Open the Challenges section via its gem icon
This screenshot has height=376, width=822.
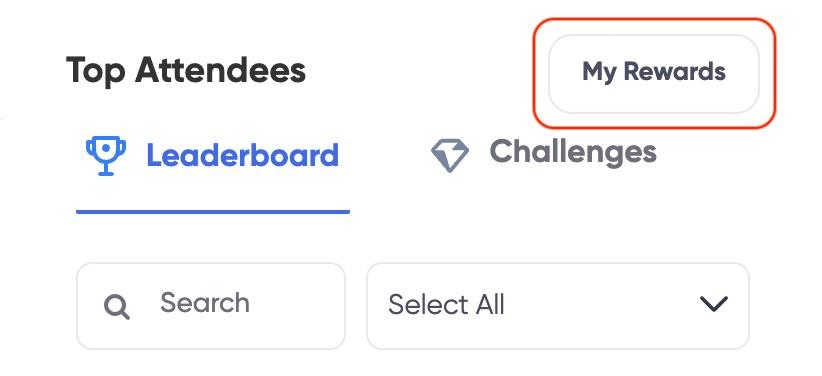(x=450, y=156)
